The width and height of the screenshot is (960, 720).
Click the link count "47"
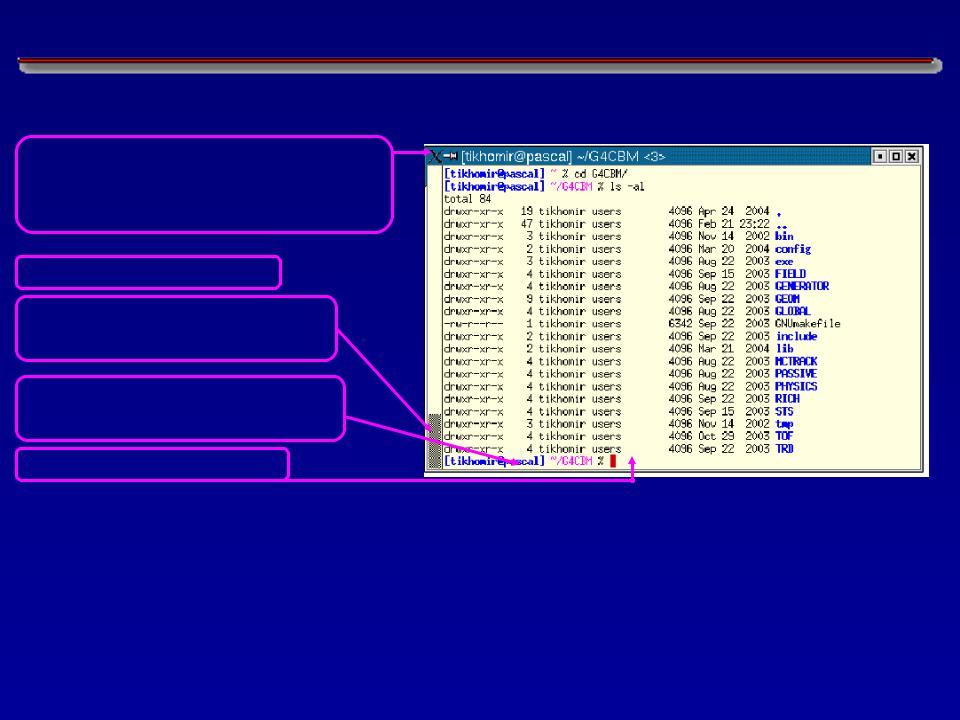(527, 224)
